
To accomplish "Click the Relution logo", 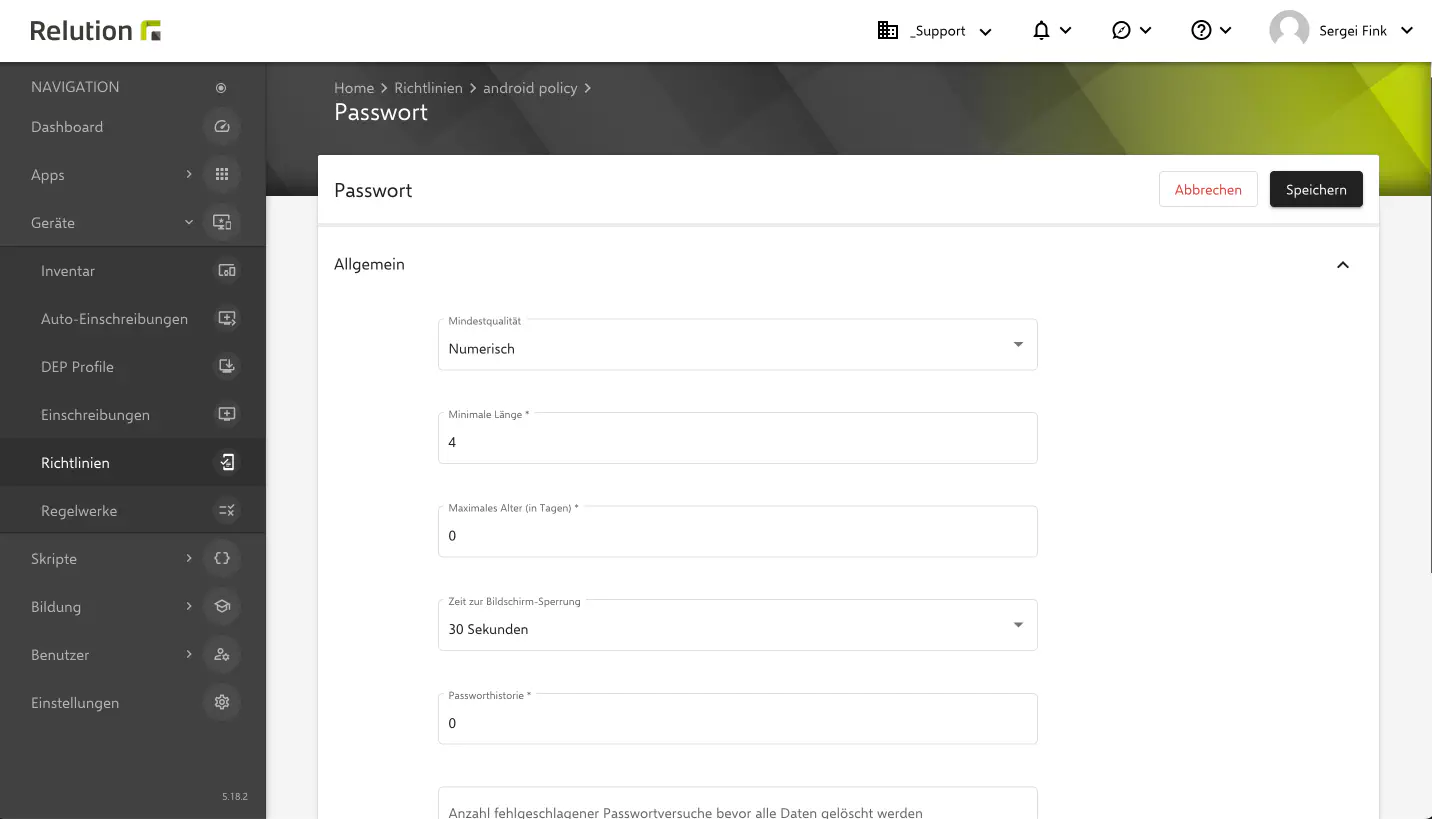I will coord(96,31).
